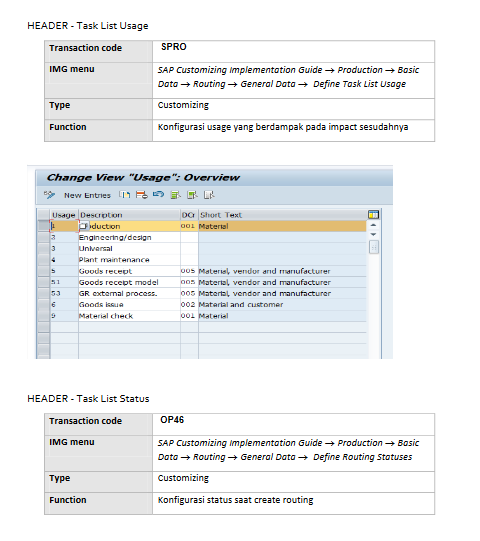Click Usage value 53

point(56,293)
